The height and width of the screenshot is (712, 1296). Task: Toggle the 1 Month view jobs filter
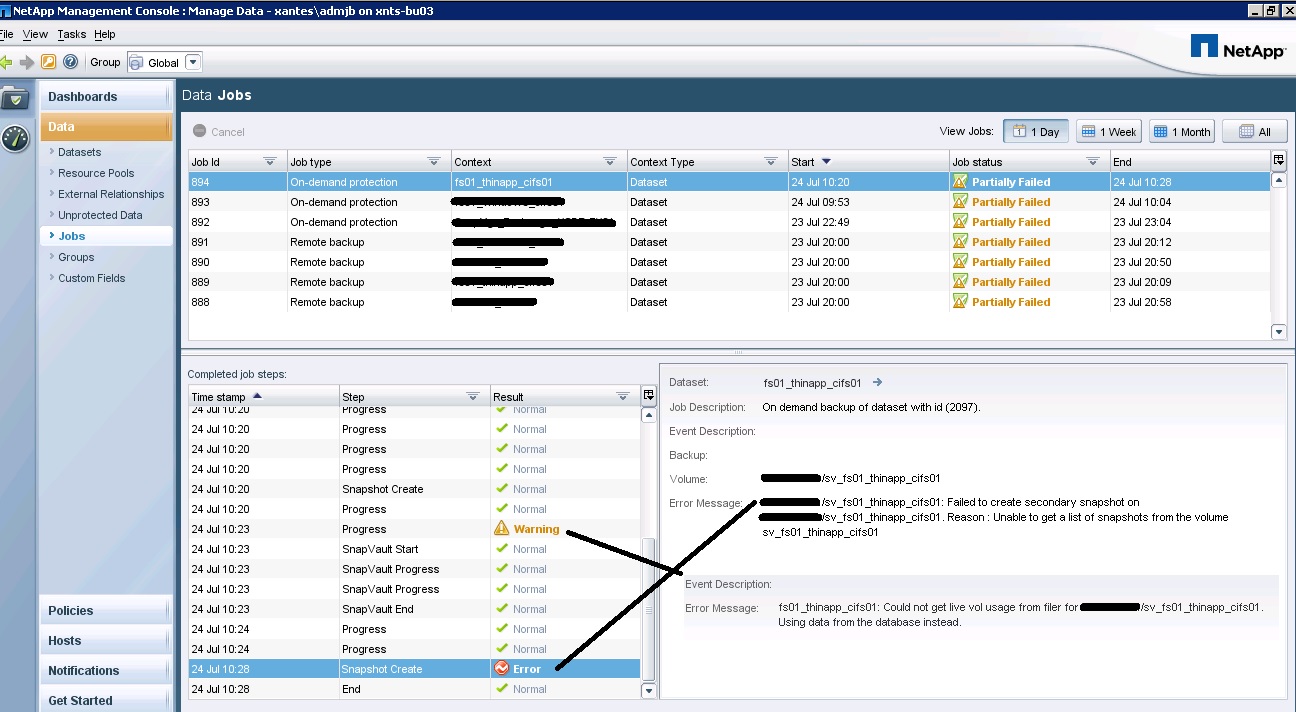coord(1181,131)
